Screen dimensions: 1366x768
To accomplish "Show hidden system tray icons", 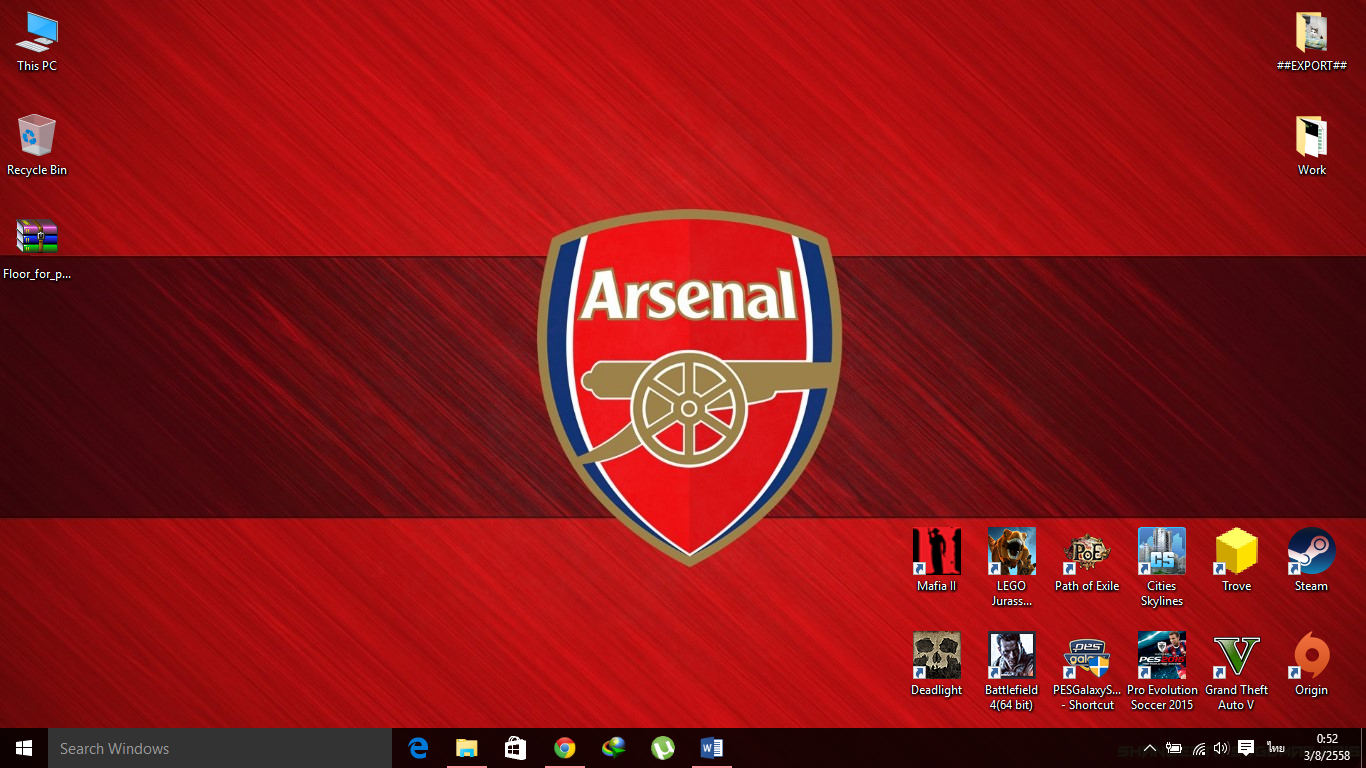I will click(1150, 748).
